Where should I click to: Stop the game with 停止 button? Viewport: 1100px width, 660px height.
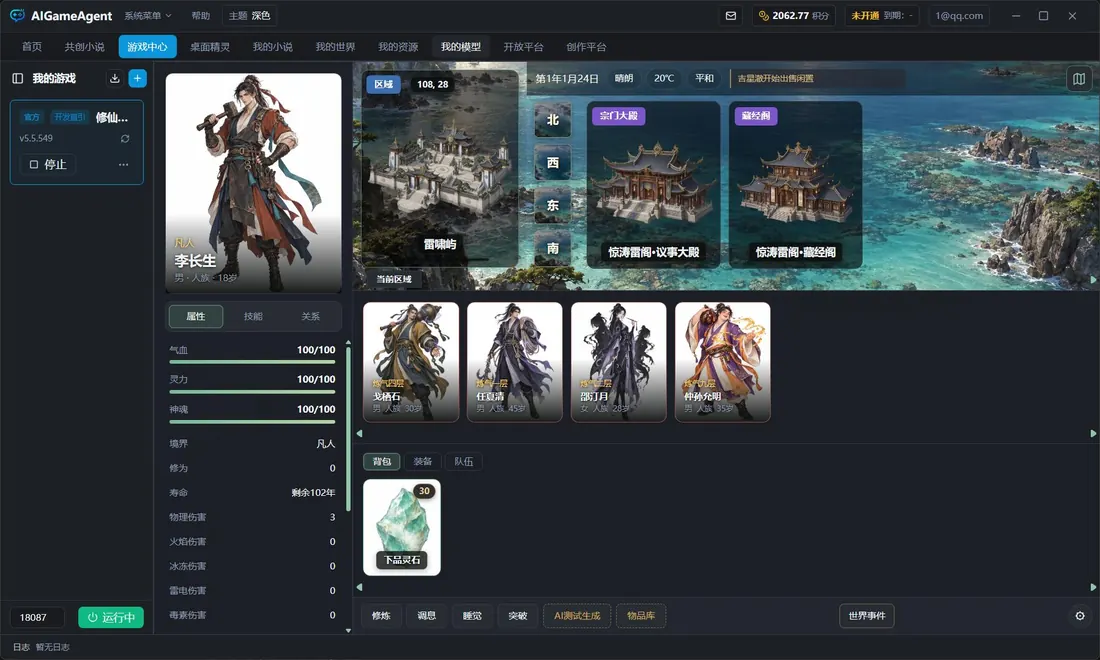48,164
